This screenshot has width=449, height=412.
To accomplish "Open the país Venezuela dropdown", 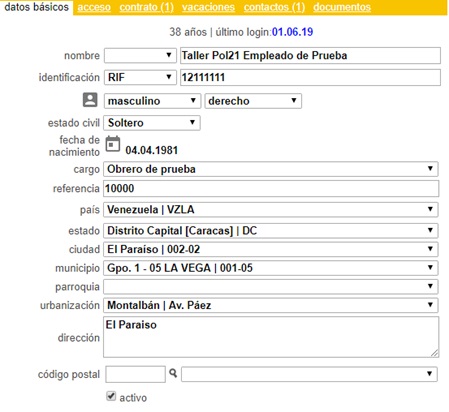I will (271, 209).
